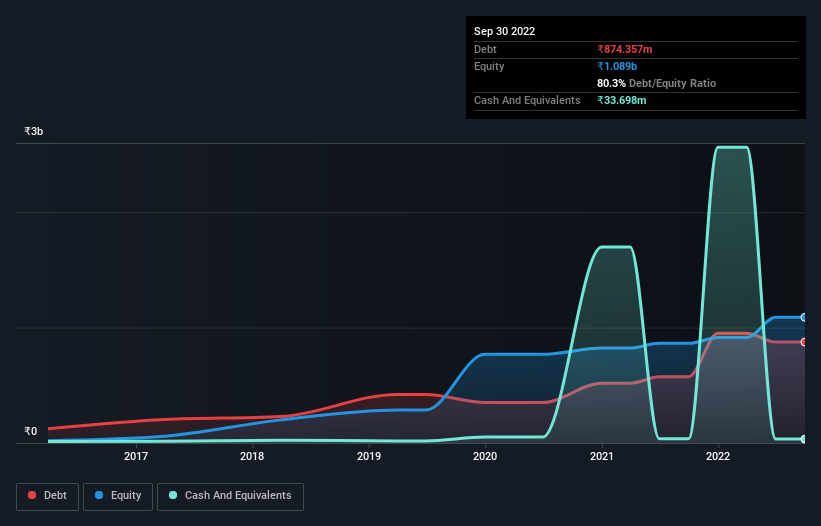This screenshot has height=526, width=821.
Task: Click Cash And Equivalents label in tooltip
Action: coord(527,100)
